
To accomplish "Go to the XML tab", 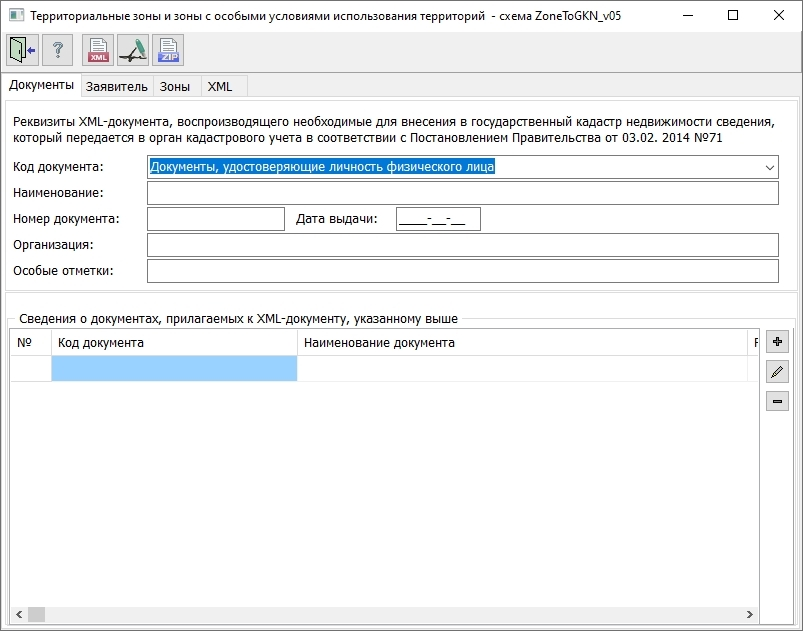I will click(220, 87).
